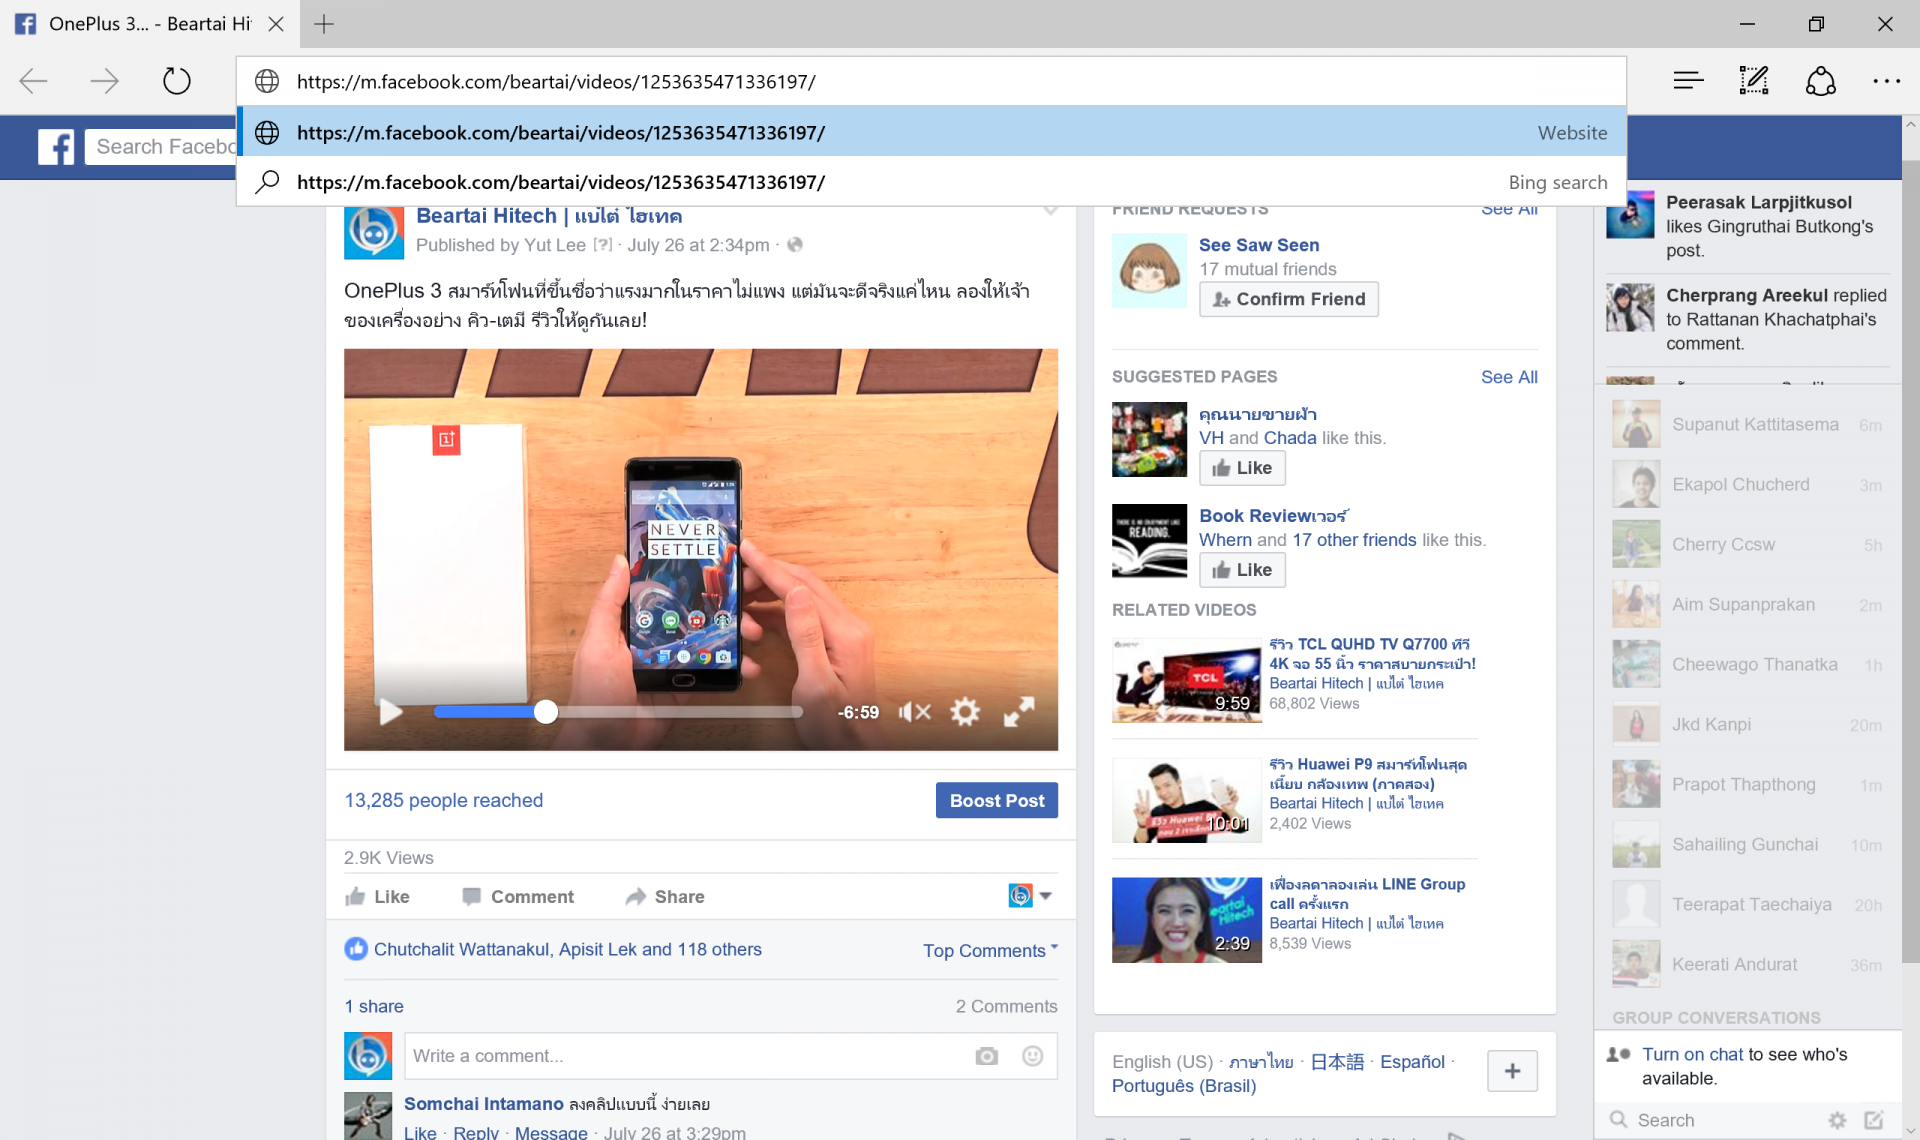This screenshot has height=1140, width=1920.
Task: Play the OnePlus 3 video
Action: point(391,712)
